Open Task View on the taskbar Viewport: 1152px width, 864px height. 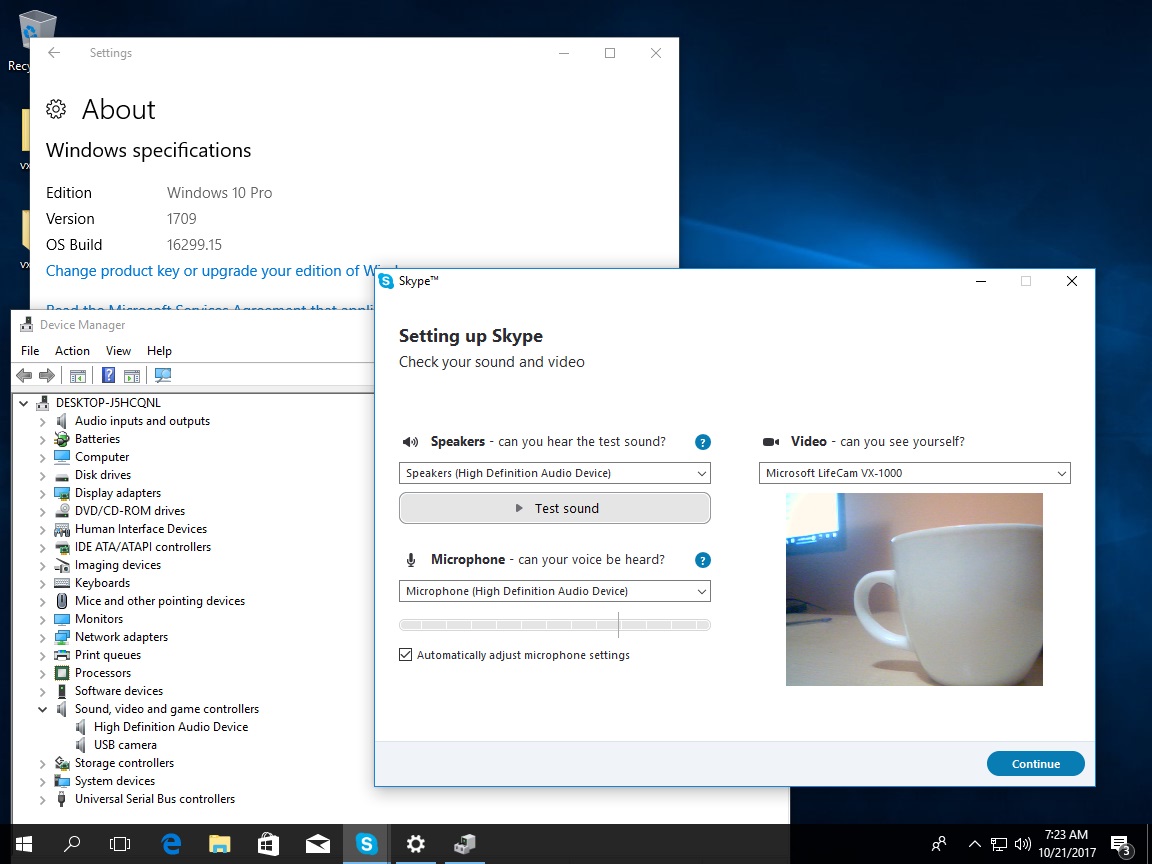[x=120, y=844]
